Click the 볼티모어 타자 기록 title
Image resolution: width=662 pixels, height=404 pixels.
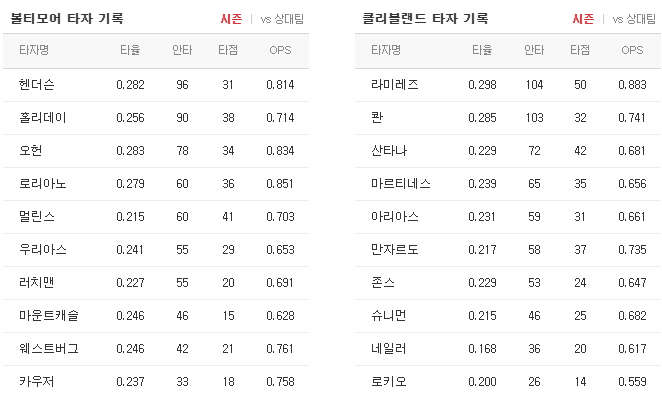click(x=67, y=19)
